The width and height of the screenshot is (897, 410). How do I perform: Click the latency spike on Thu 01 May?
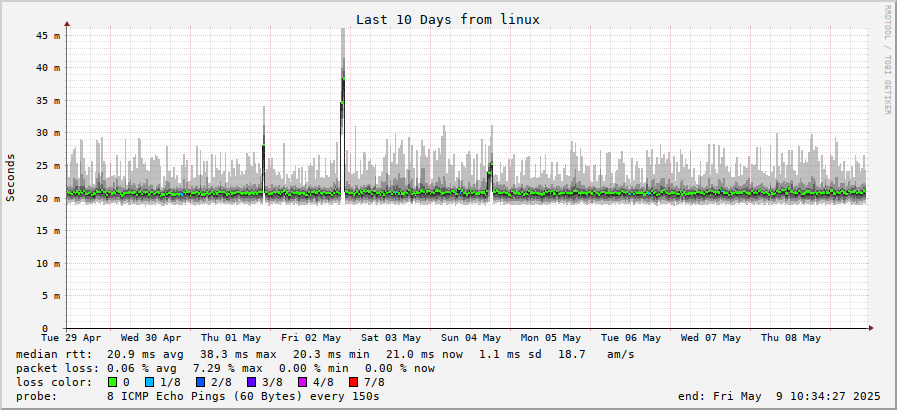[x=264, y=150]
